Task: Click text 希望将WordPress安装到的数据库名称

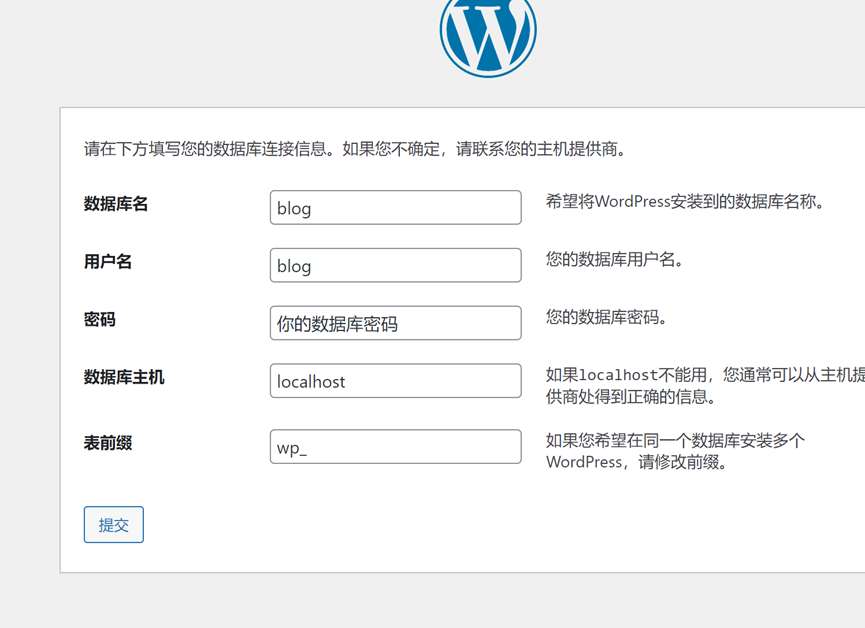Action: point(685,201)
